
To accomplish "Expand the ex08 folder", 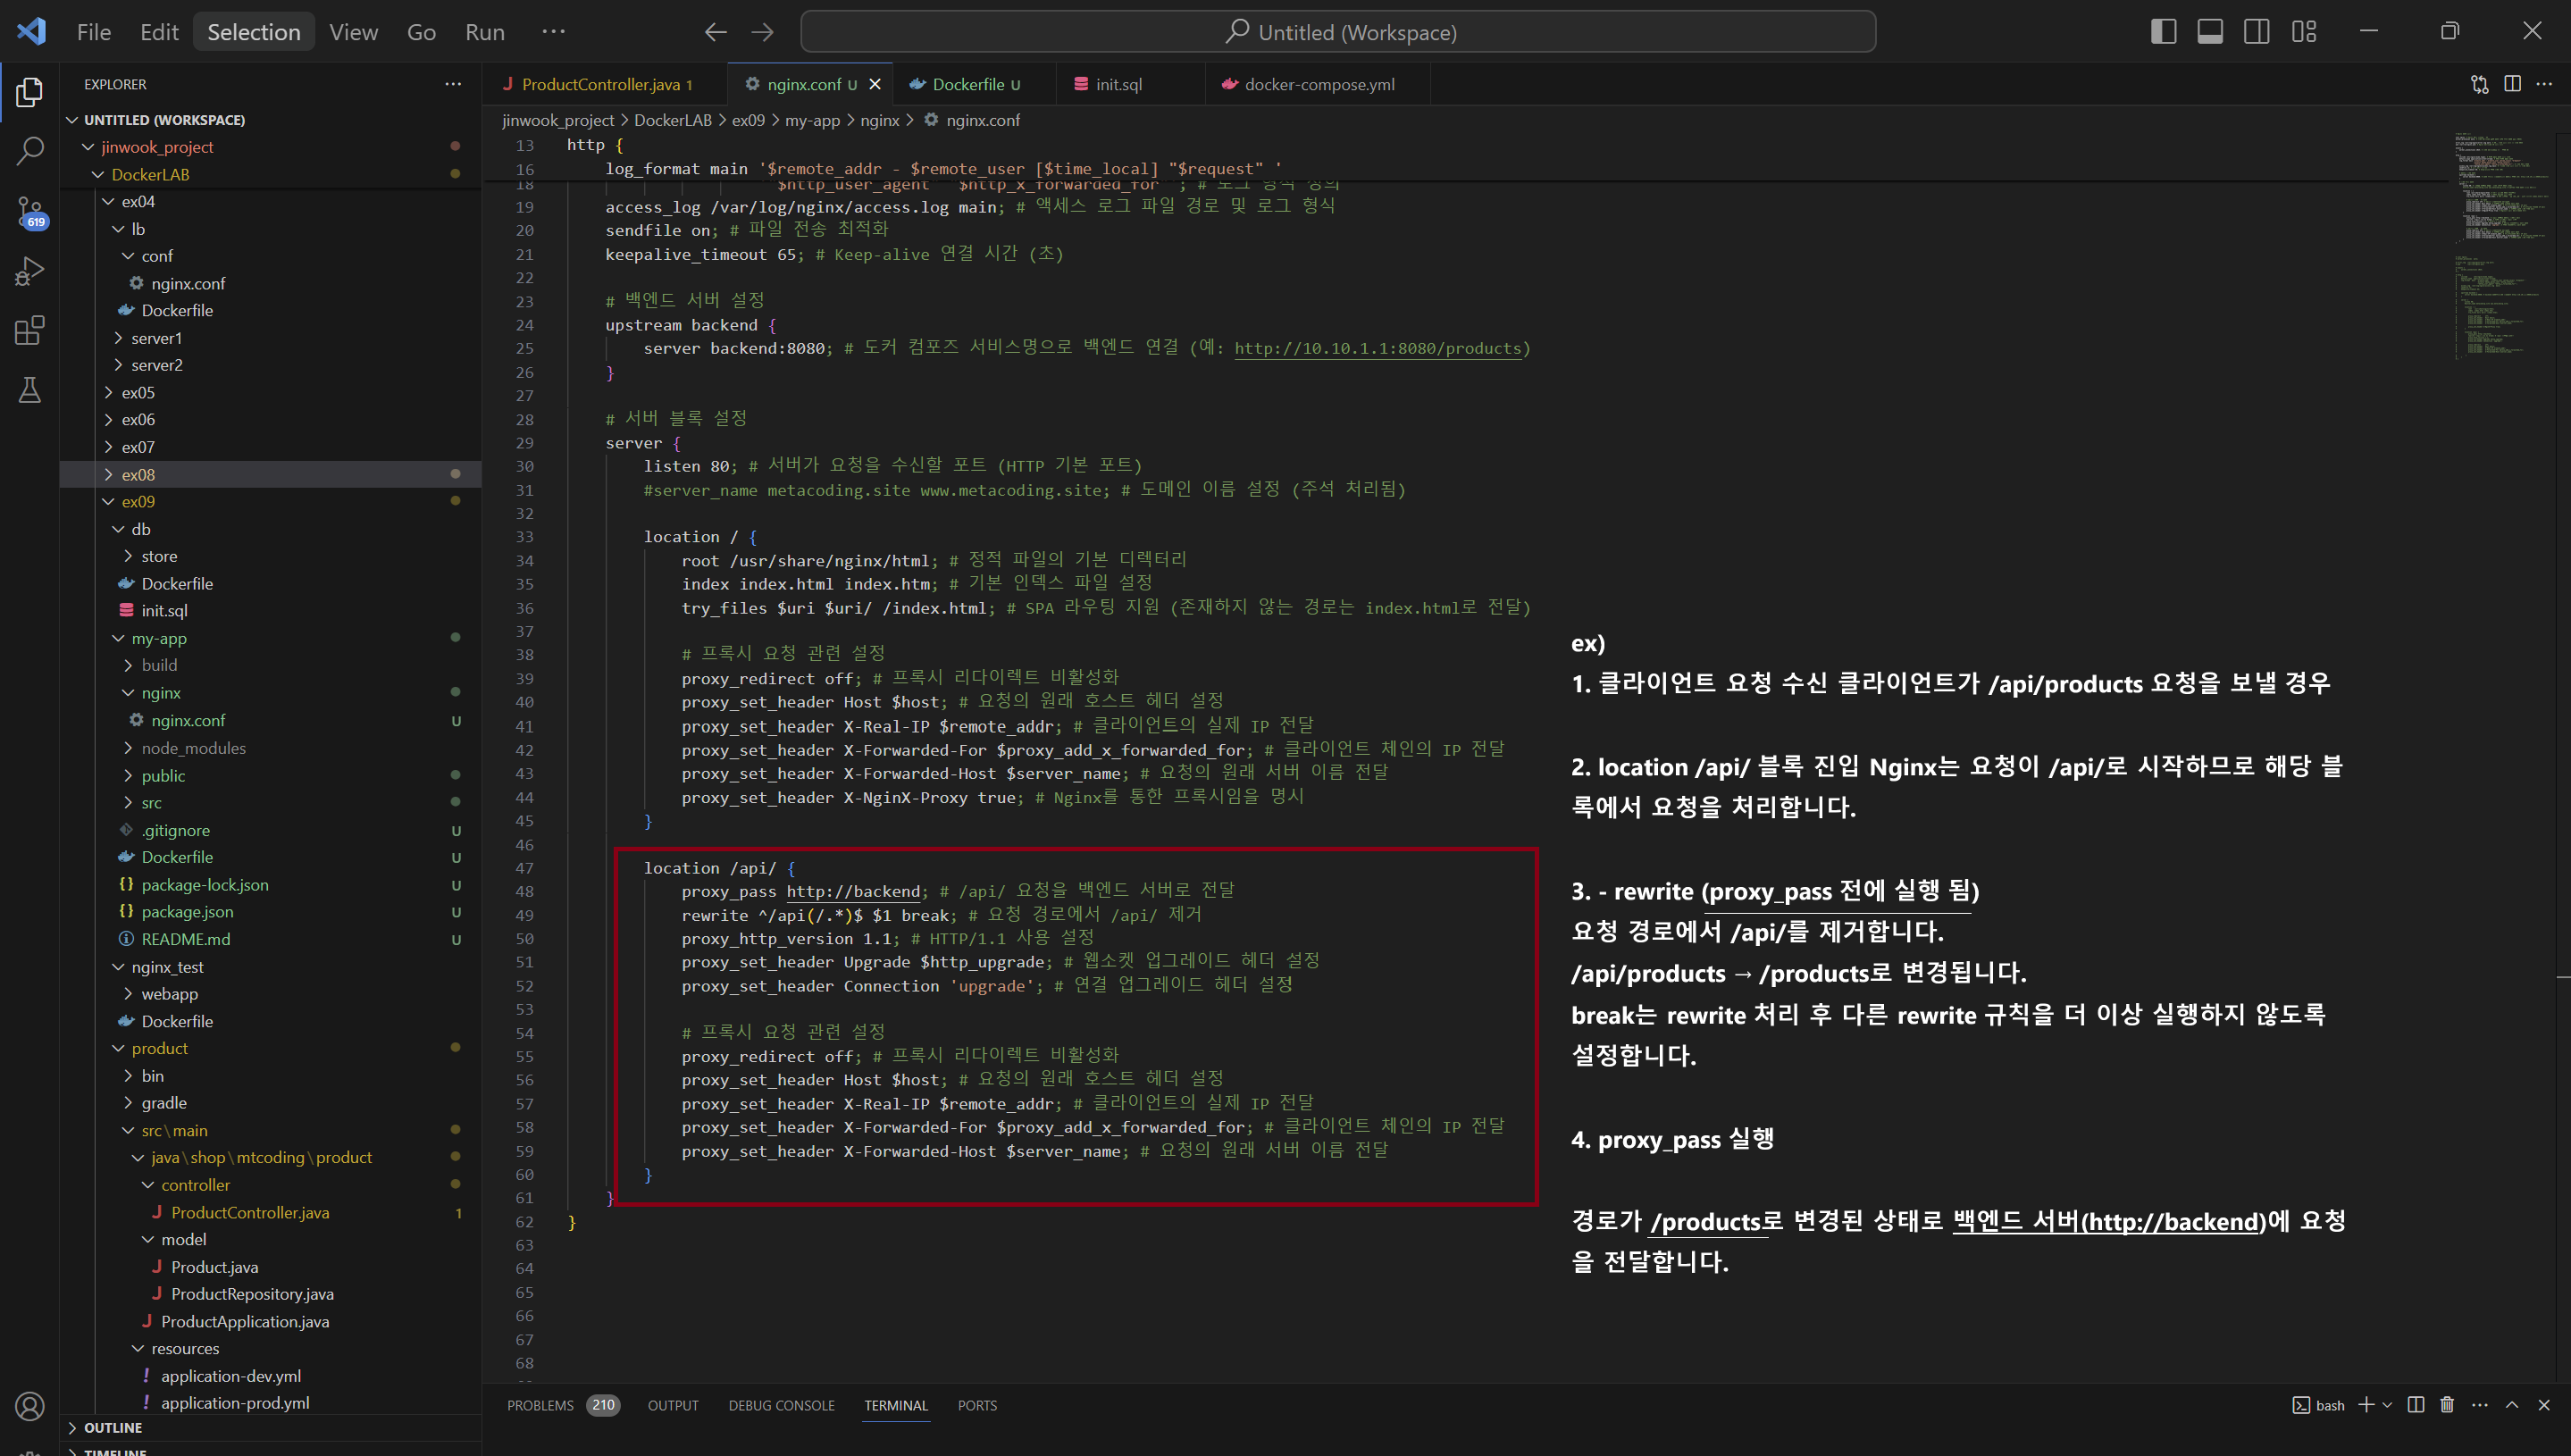I will click(x=138, y=474).
